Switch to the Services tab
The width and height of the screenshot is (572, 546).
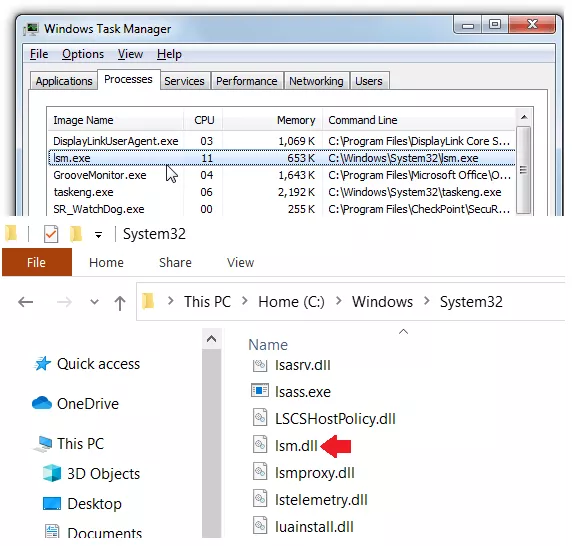click(184, 81)
